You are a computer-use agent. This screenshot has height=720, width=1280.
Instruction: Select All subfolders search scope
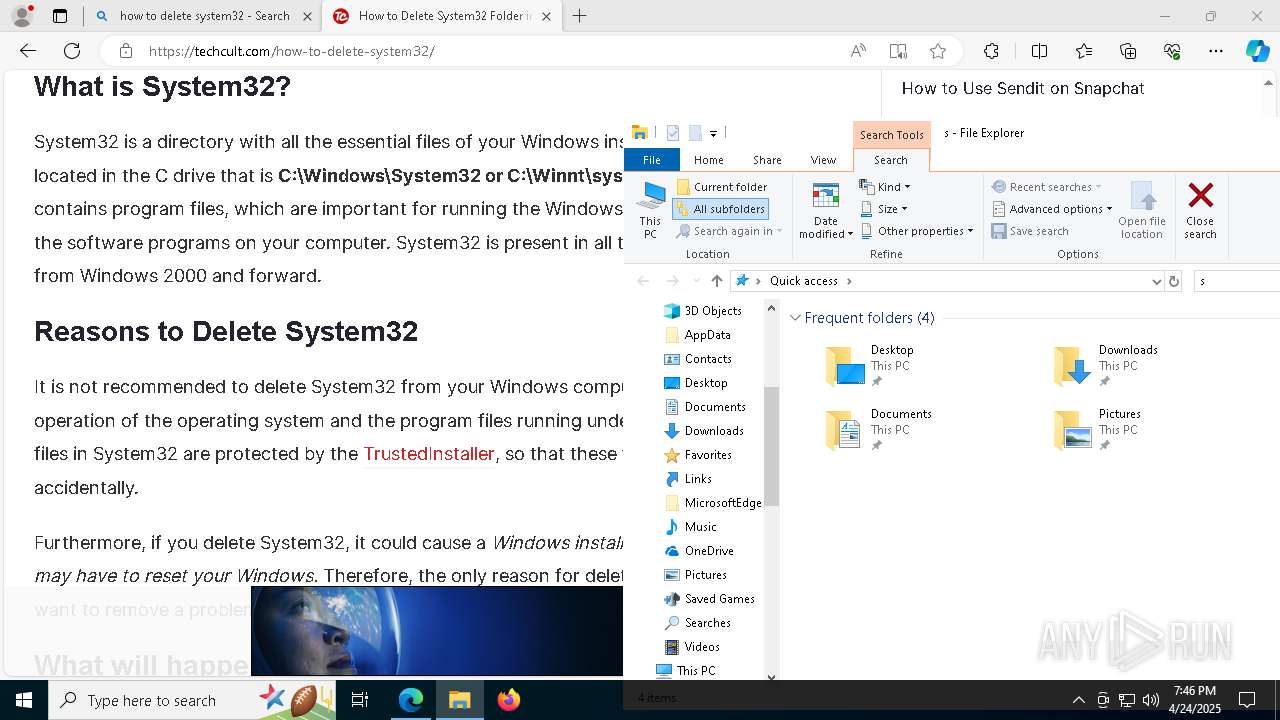(721, 209)
